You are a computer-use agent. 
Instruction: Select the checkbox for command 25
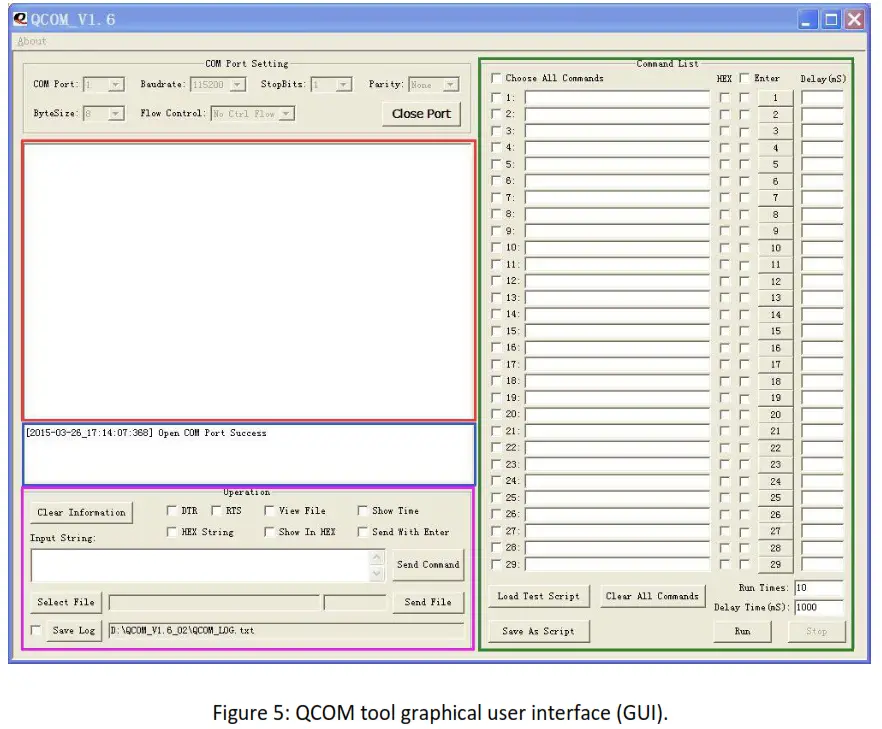pyautogui.click(x=496, y=497)
